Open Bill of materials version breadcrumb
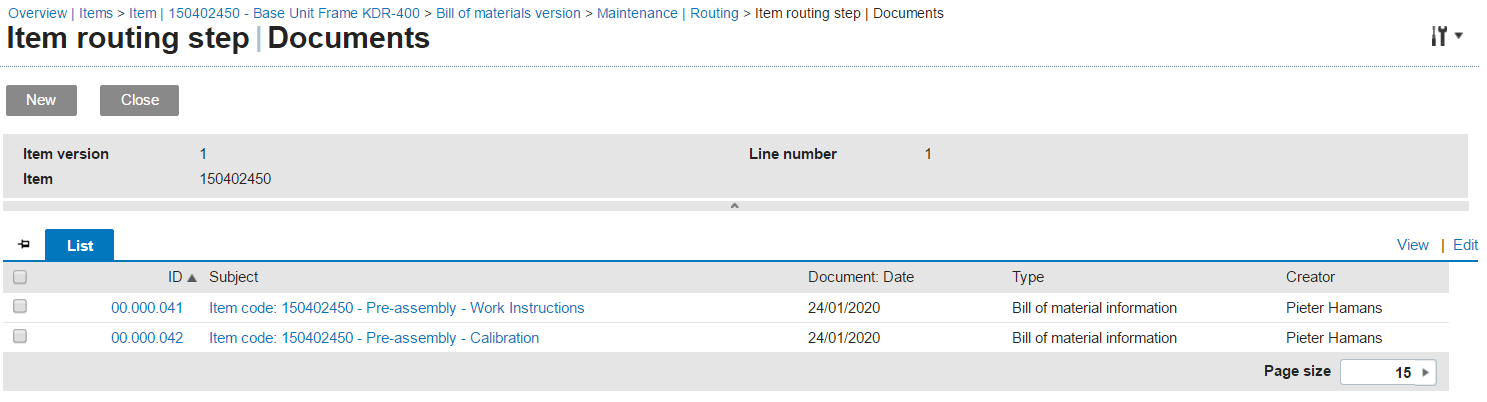Viewport: 1487px width, 402px height. pyautogui.click(x=508, y=13)
